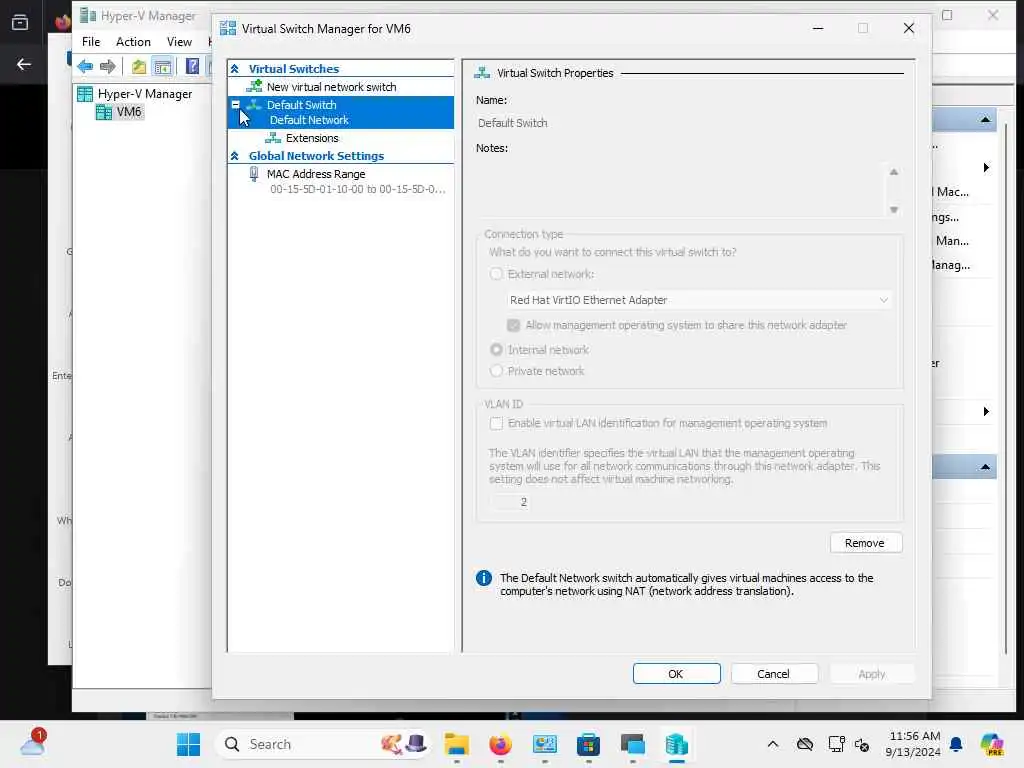Click the back arrow in Hyper-V Manager toolbar

point(85,66)
